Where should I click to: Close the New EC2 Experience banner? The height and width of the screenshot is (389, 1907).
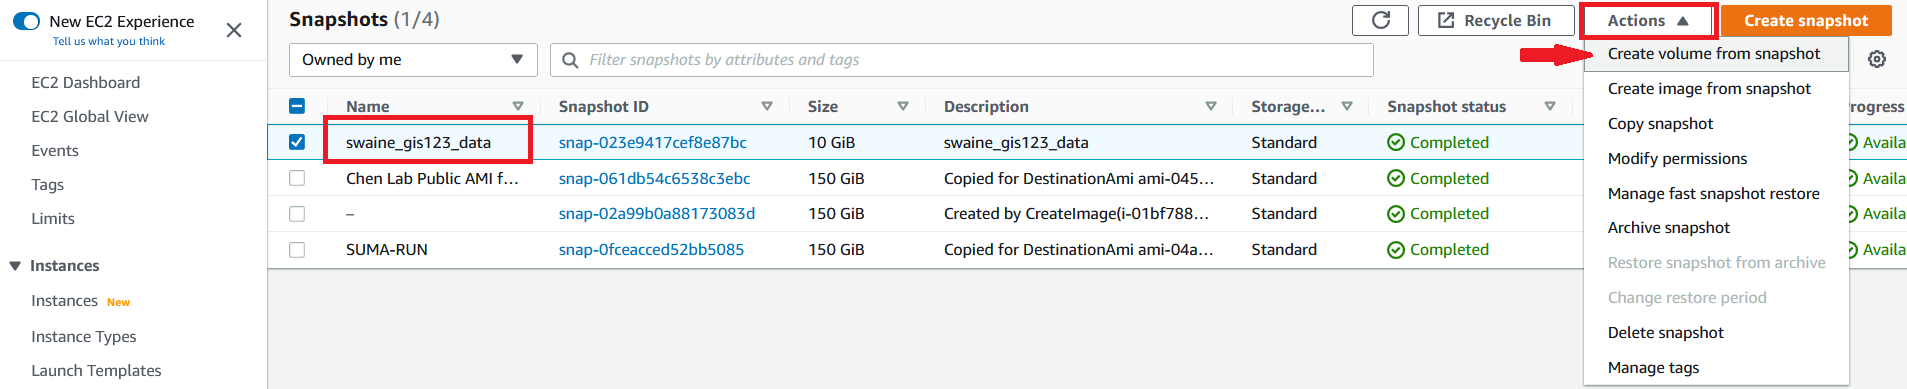[x=234, y=30]
